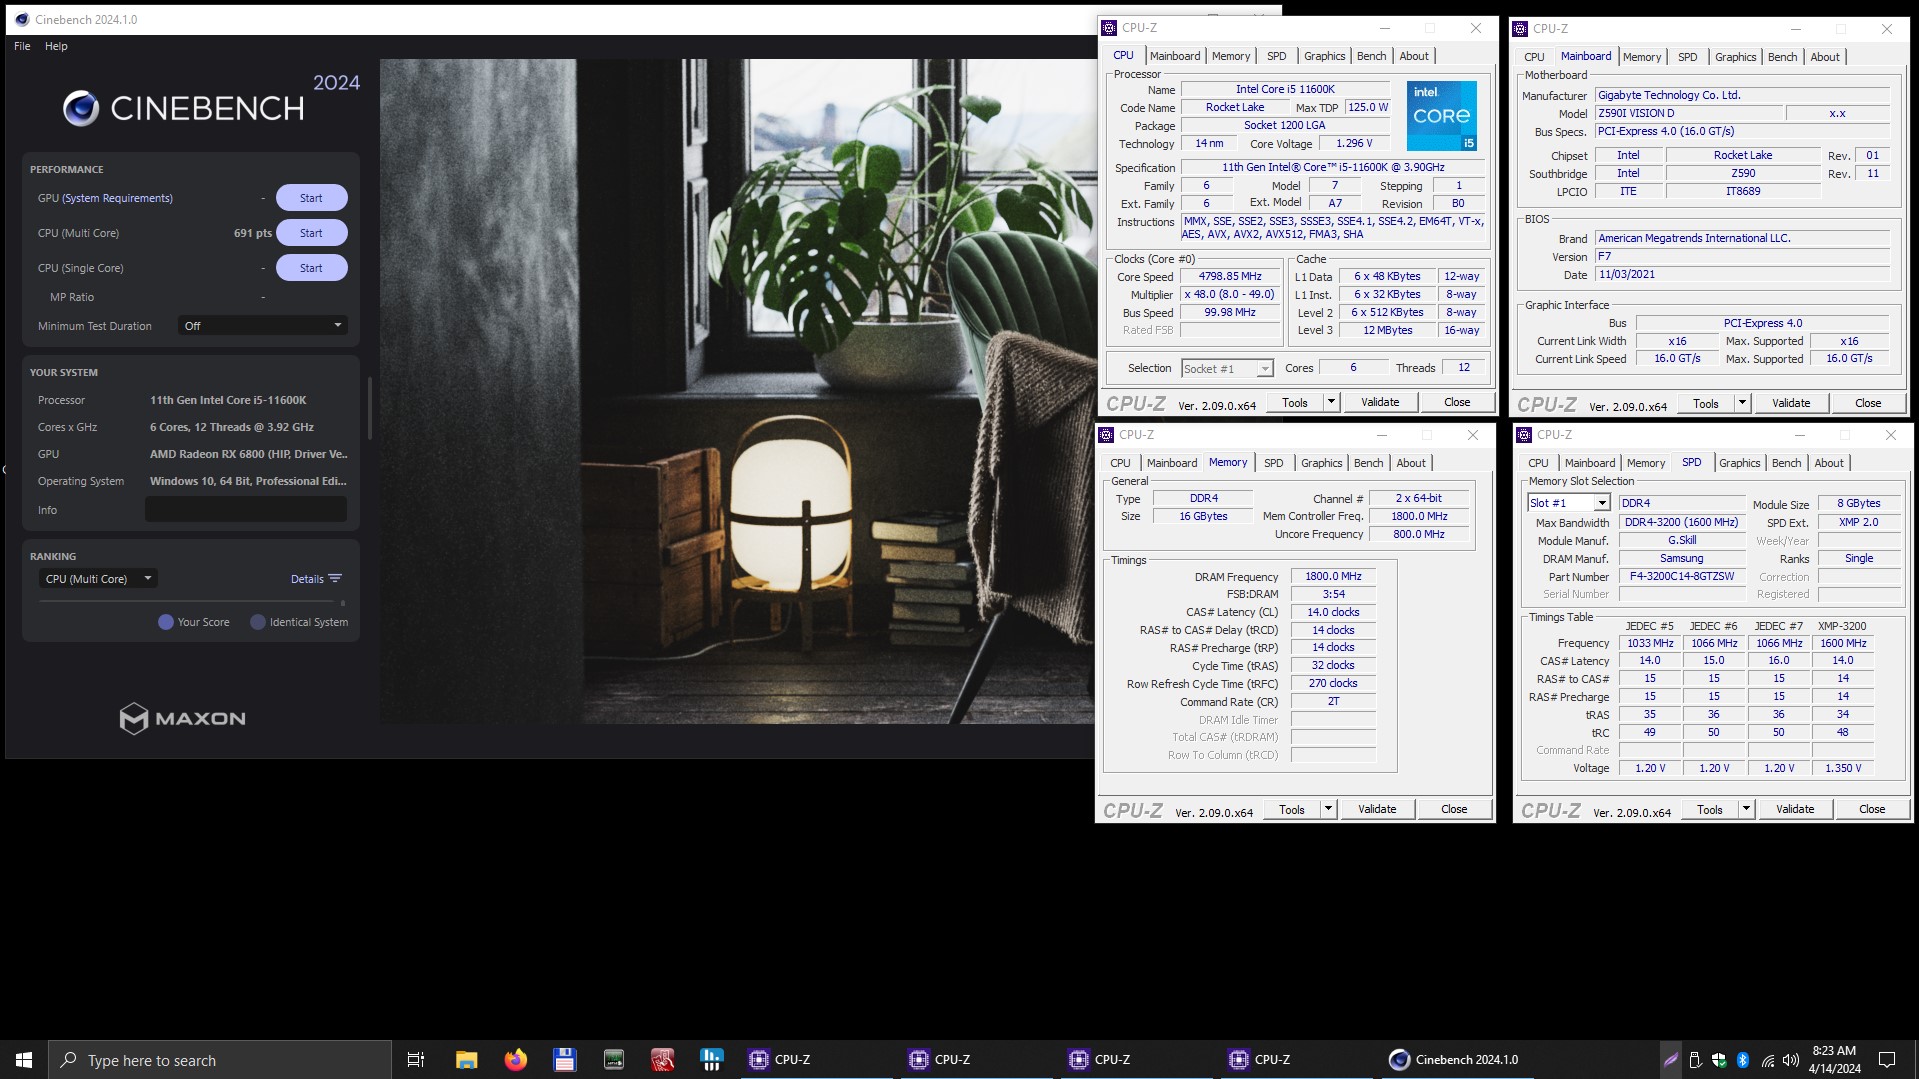Switch to About tab in the SPD window
1919x1079 pixels.
point(1828,463)
